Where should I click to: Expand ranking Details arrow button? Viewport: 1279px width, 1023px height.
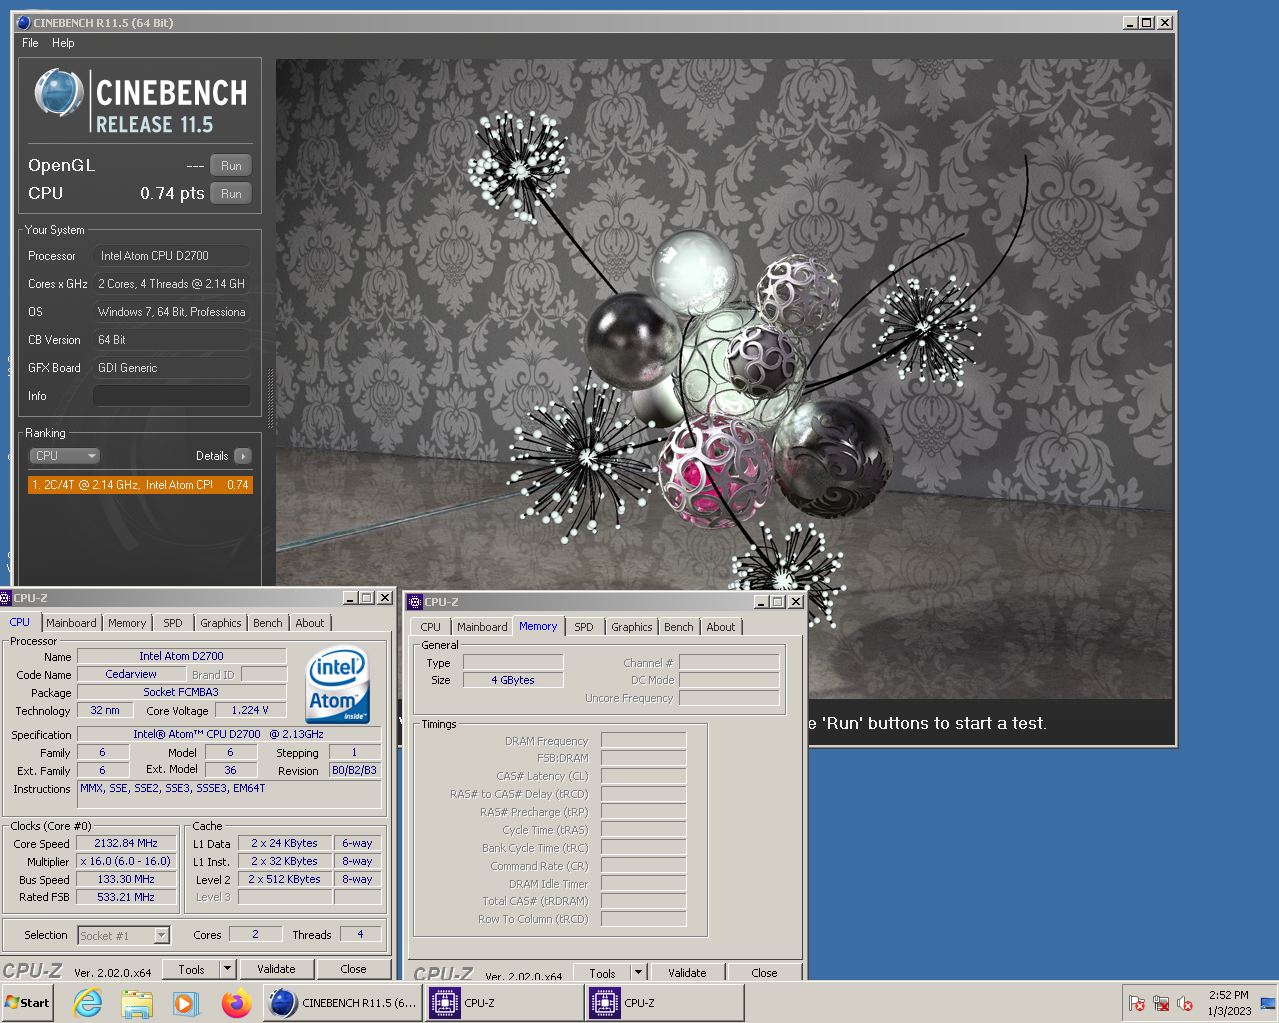[243, 456]
